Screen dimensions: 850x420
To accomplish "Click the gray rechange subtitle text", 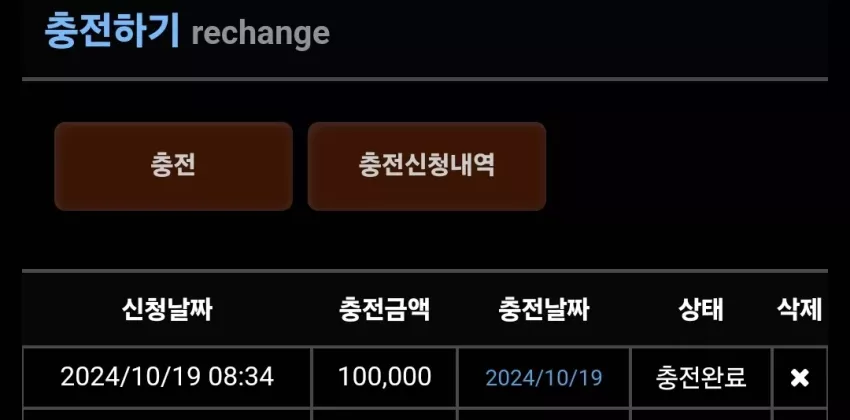I will pyautogui.click(x=261, y=33).
